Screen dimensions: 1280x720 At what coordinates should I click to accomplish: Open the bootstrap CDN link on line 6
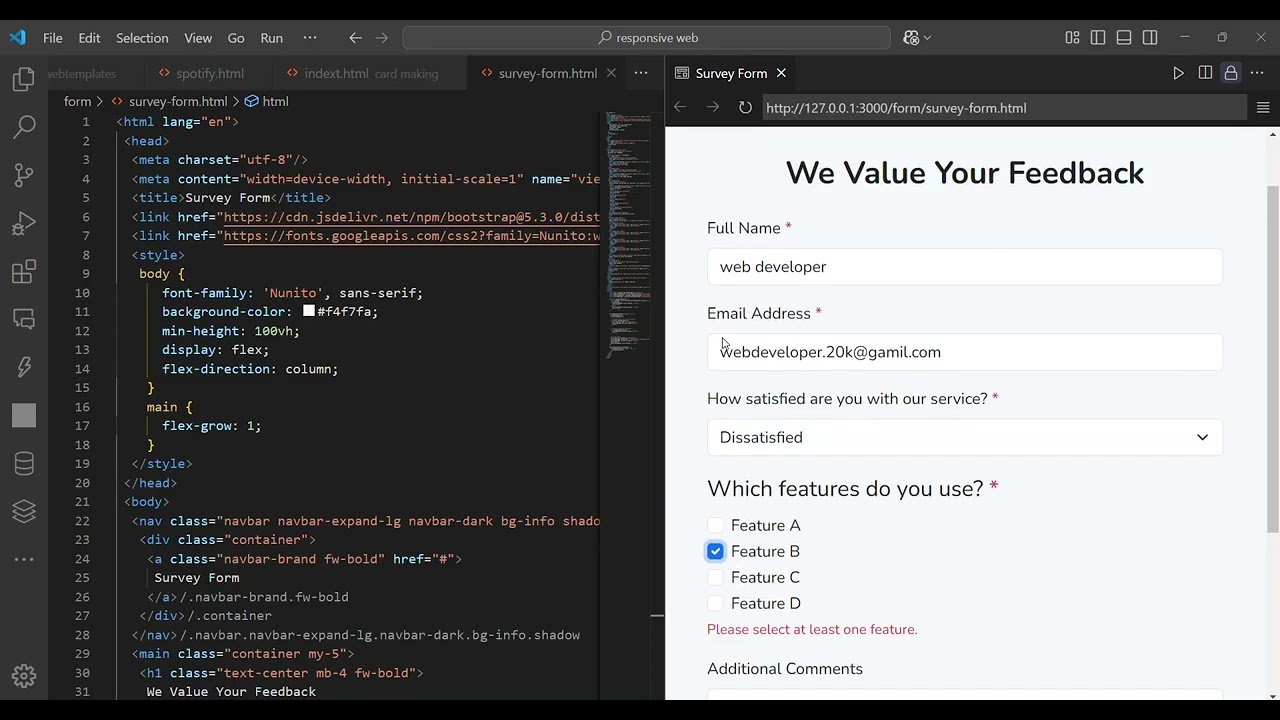(x=411, y=217)
